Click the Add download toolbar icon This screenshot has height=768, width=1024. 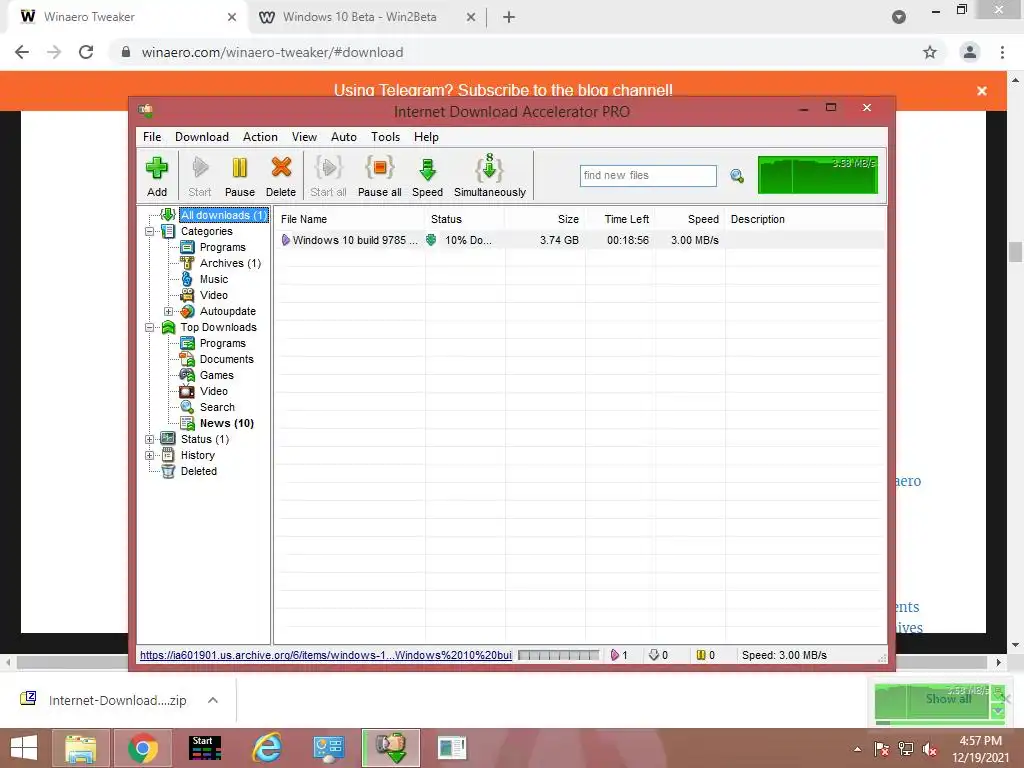(x=157, y=175)
